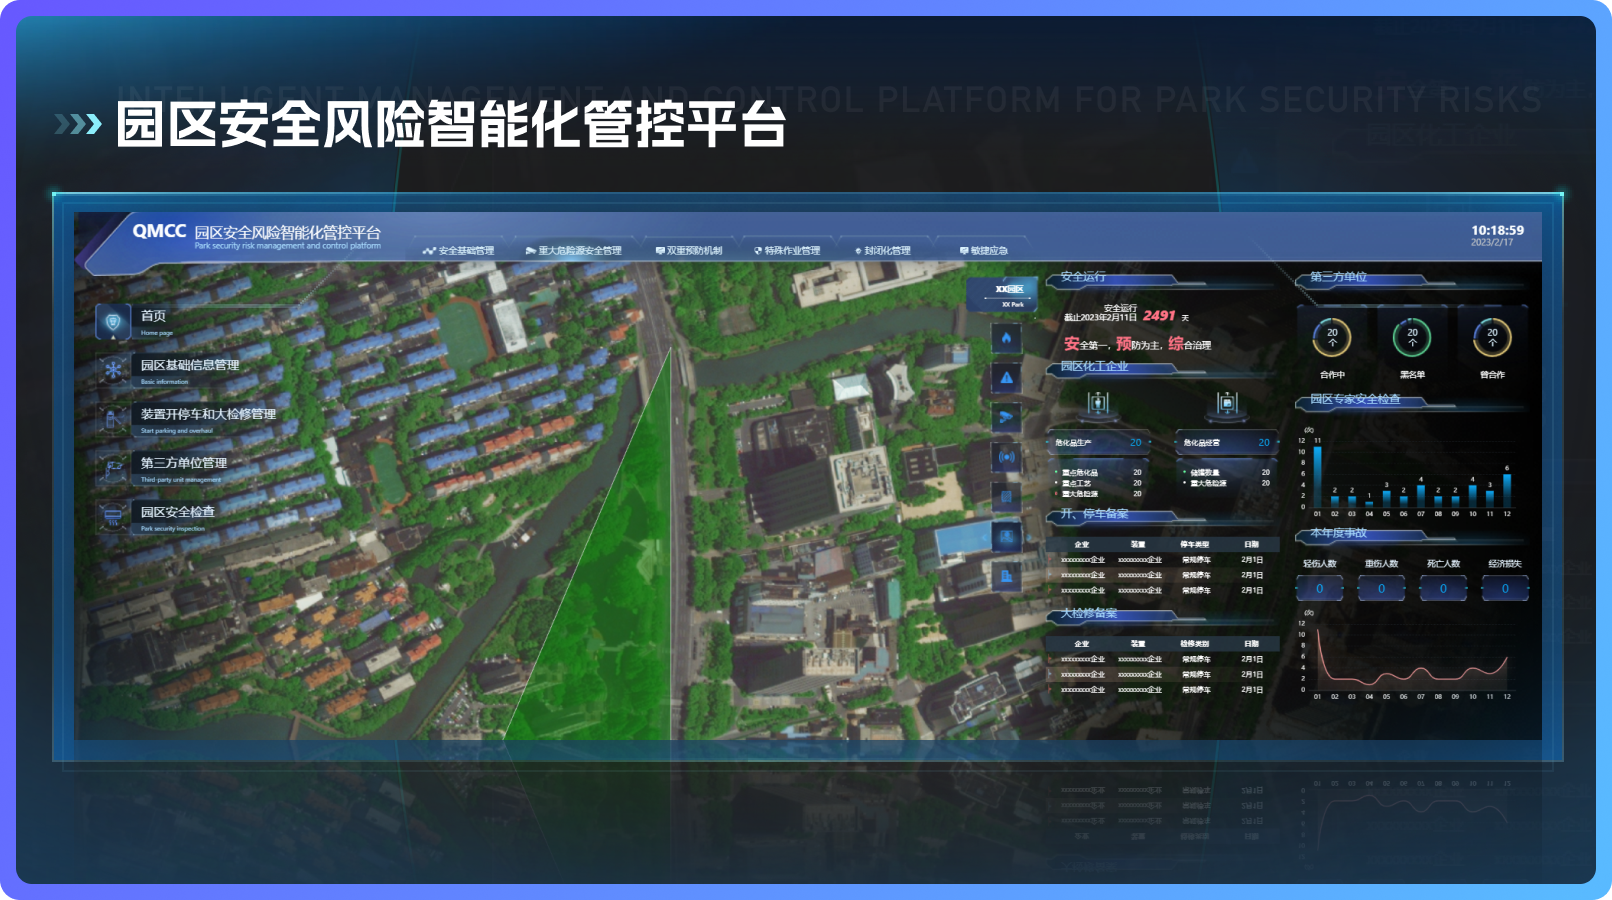Go to the 敏捷应急 tab

click(x=984, y=251)
